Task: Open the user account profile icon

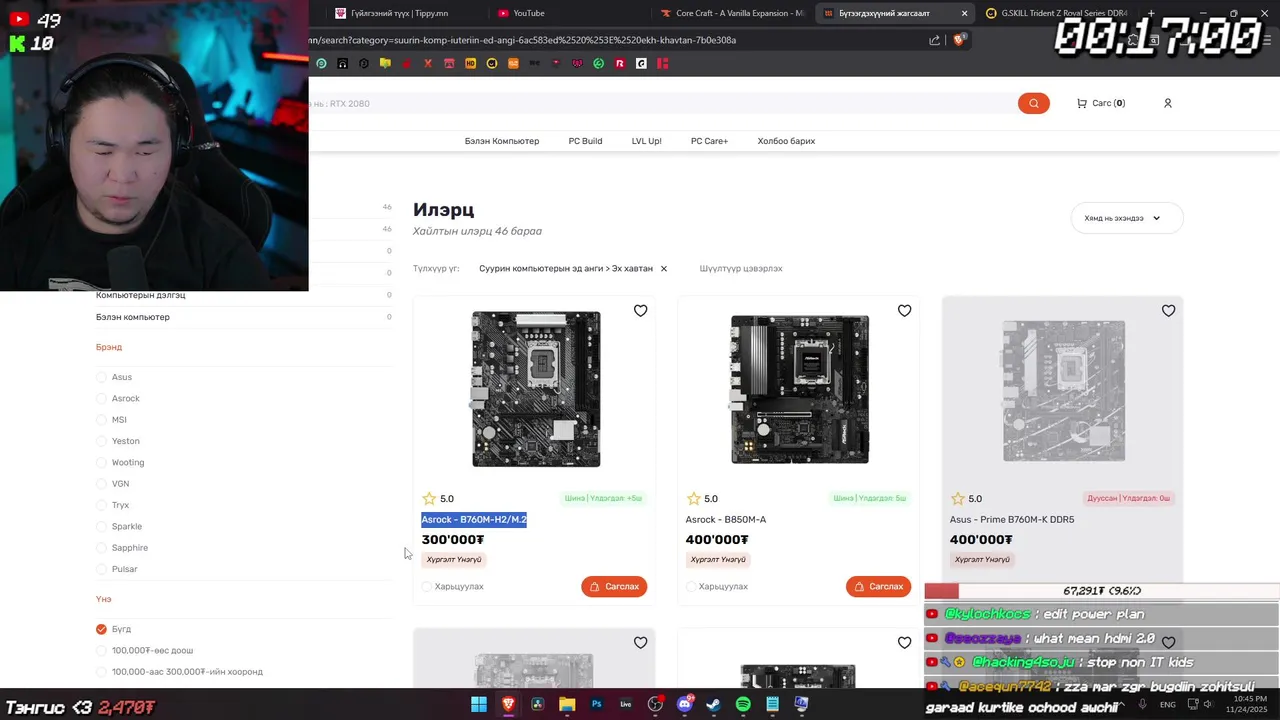Action: pyautogui.click(x=1167, y=103)
